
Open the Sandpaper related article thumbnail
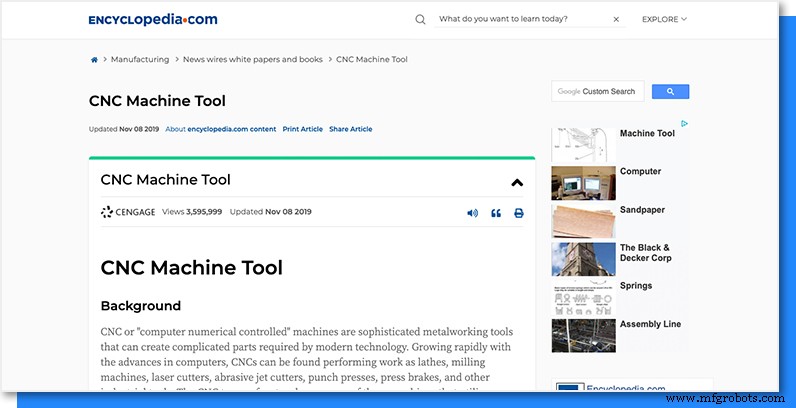tap(583, 220)
